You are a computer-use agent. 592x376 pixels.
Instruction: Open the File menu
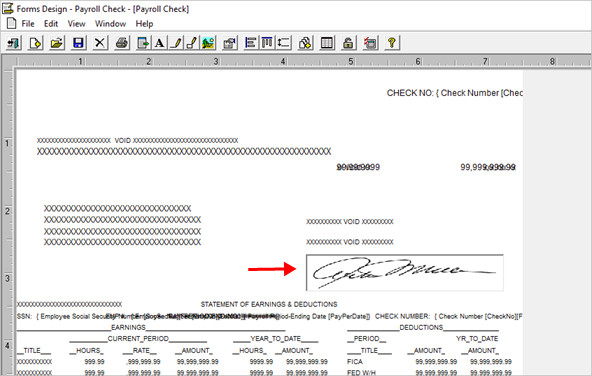coord(28,24)
